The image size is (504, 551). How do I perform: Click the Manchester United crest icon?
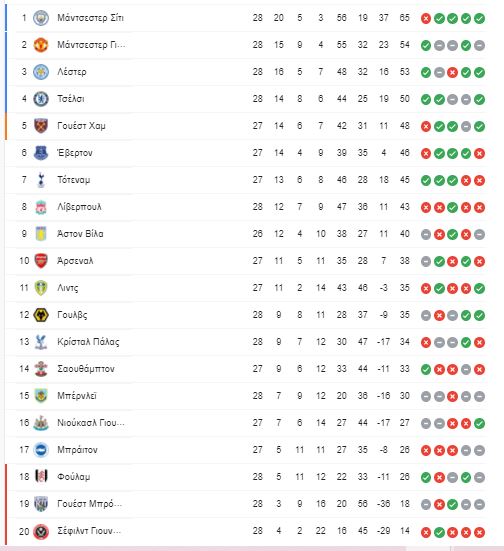[x=41, y=45]
